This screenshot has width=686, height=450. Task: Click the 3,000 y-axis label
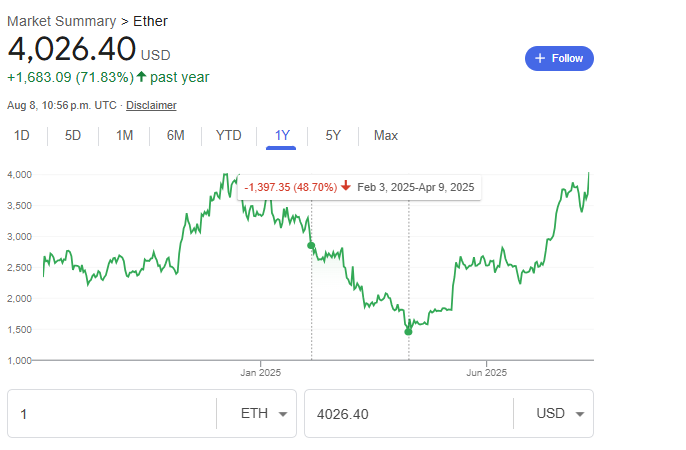click(x=20, y=237)
